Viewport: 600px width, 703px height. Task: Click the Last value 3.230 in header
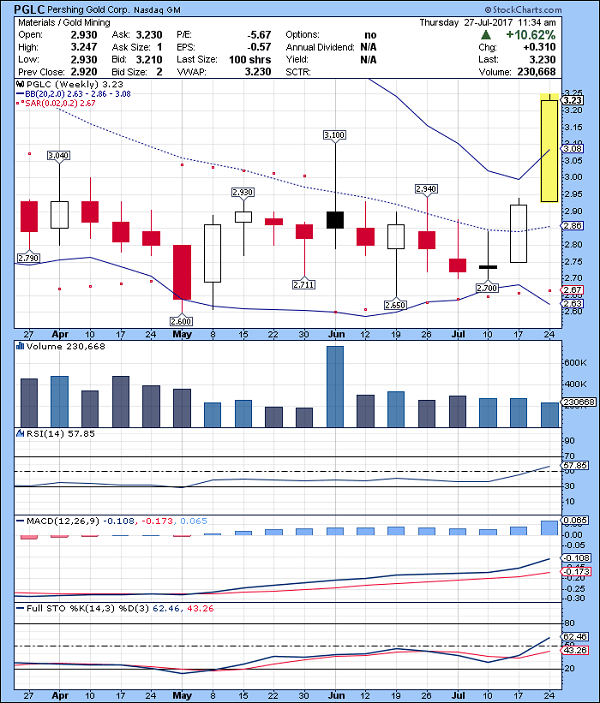tap(542, 59)
